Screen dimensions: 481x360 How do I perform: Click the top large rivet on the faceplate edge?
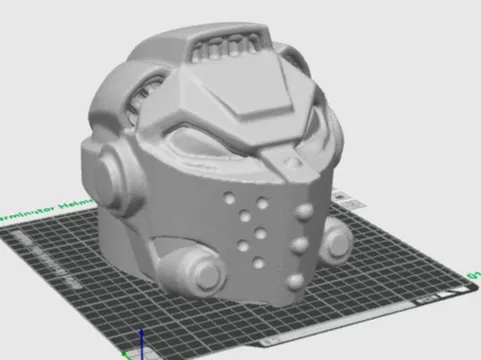point(304,212)
